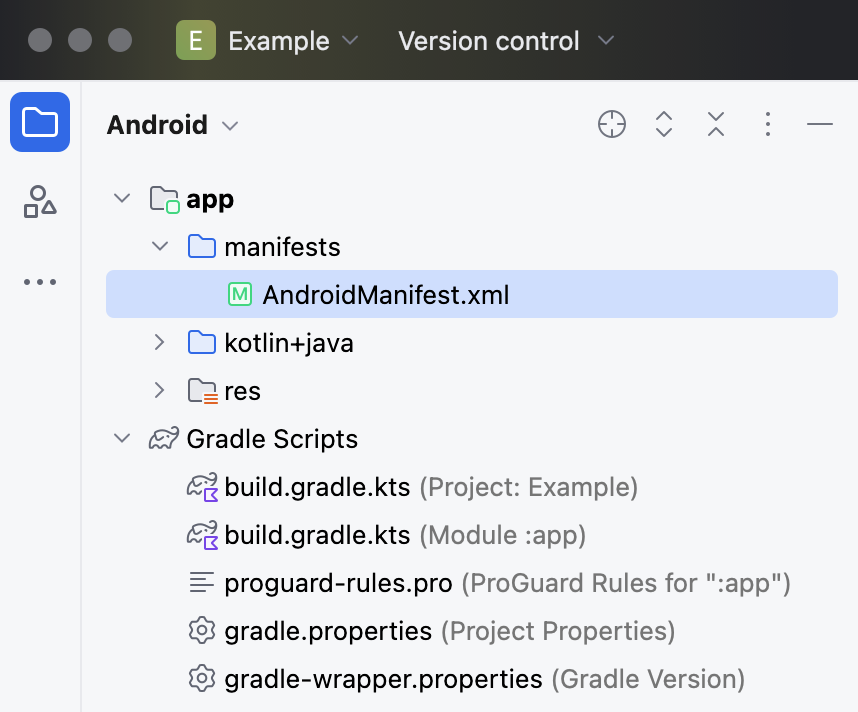This screenshot has height=712, width=858.
Task: Collapse the app module node
Action: (122, 199)
